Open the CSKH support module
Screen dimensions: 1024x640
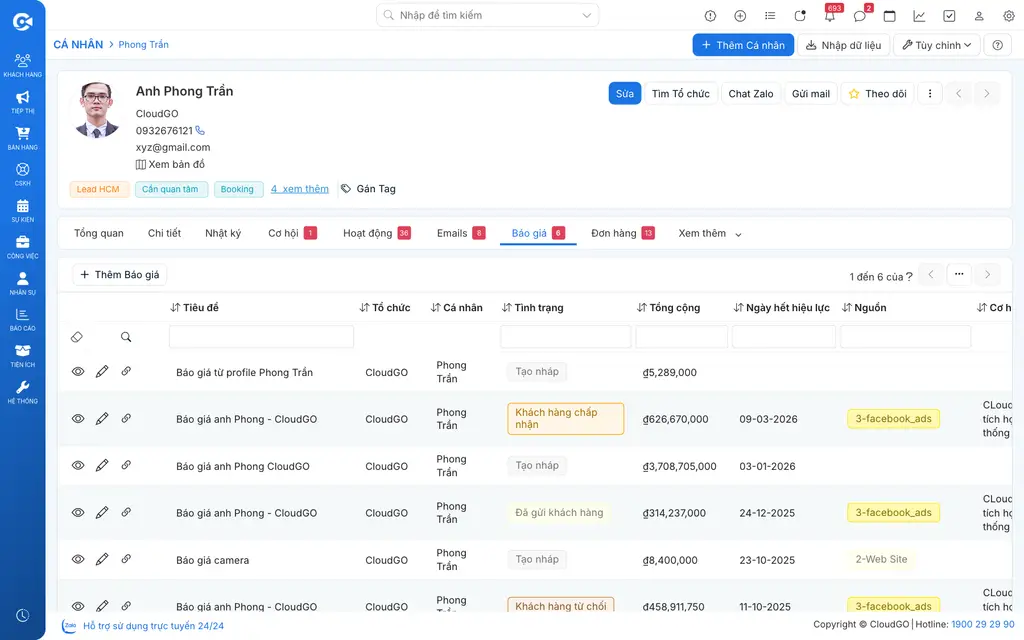point(22,174)
